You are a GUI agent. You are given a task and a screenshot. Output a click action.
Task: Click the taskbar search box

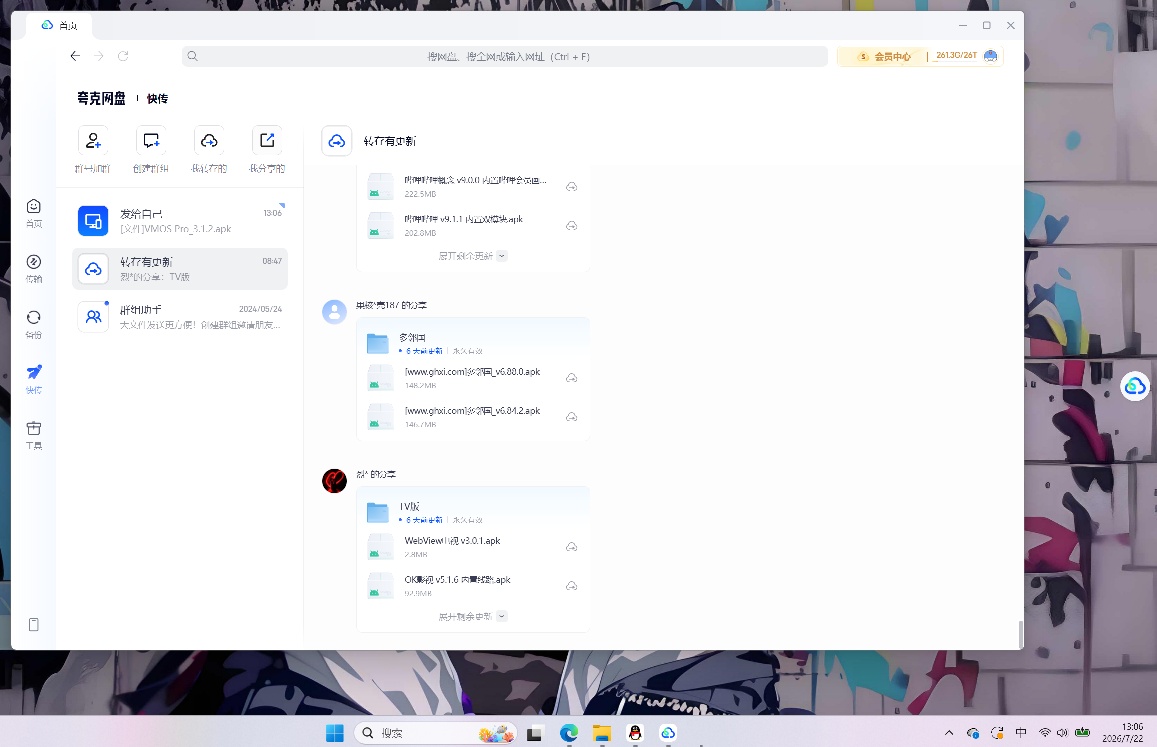coord(435,733)
